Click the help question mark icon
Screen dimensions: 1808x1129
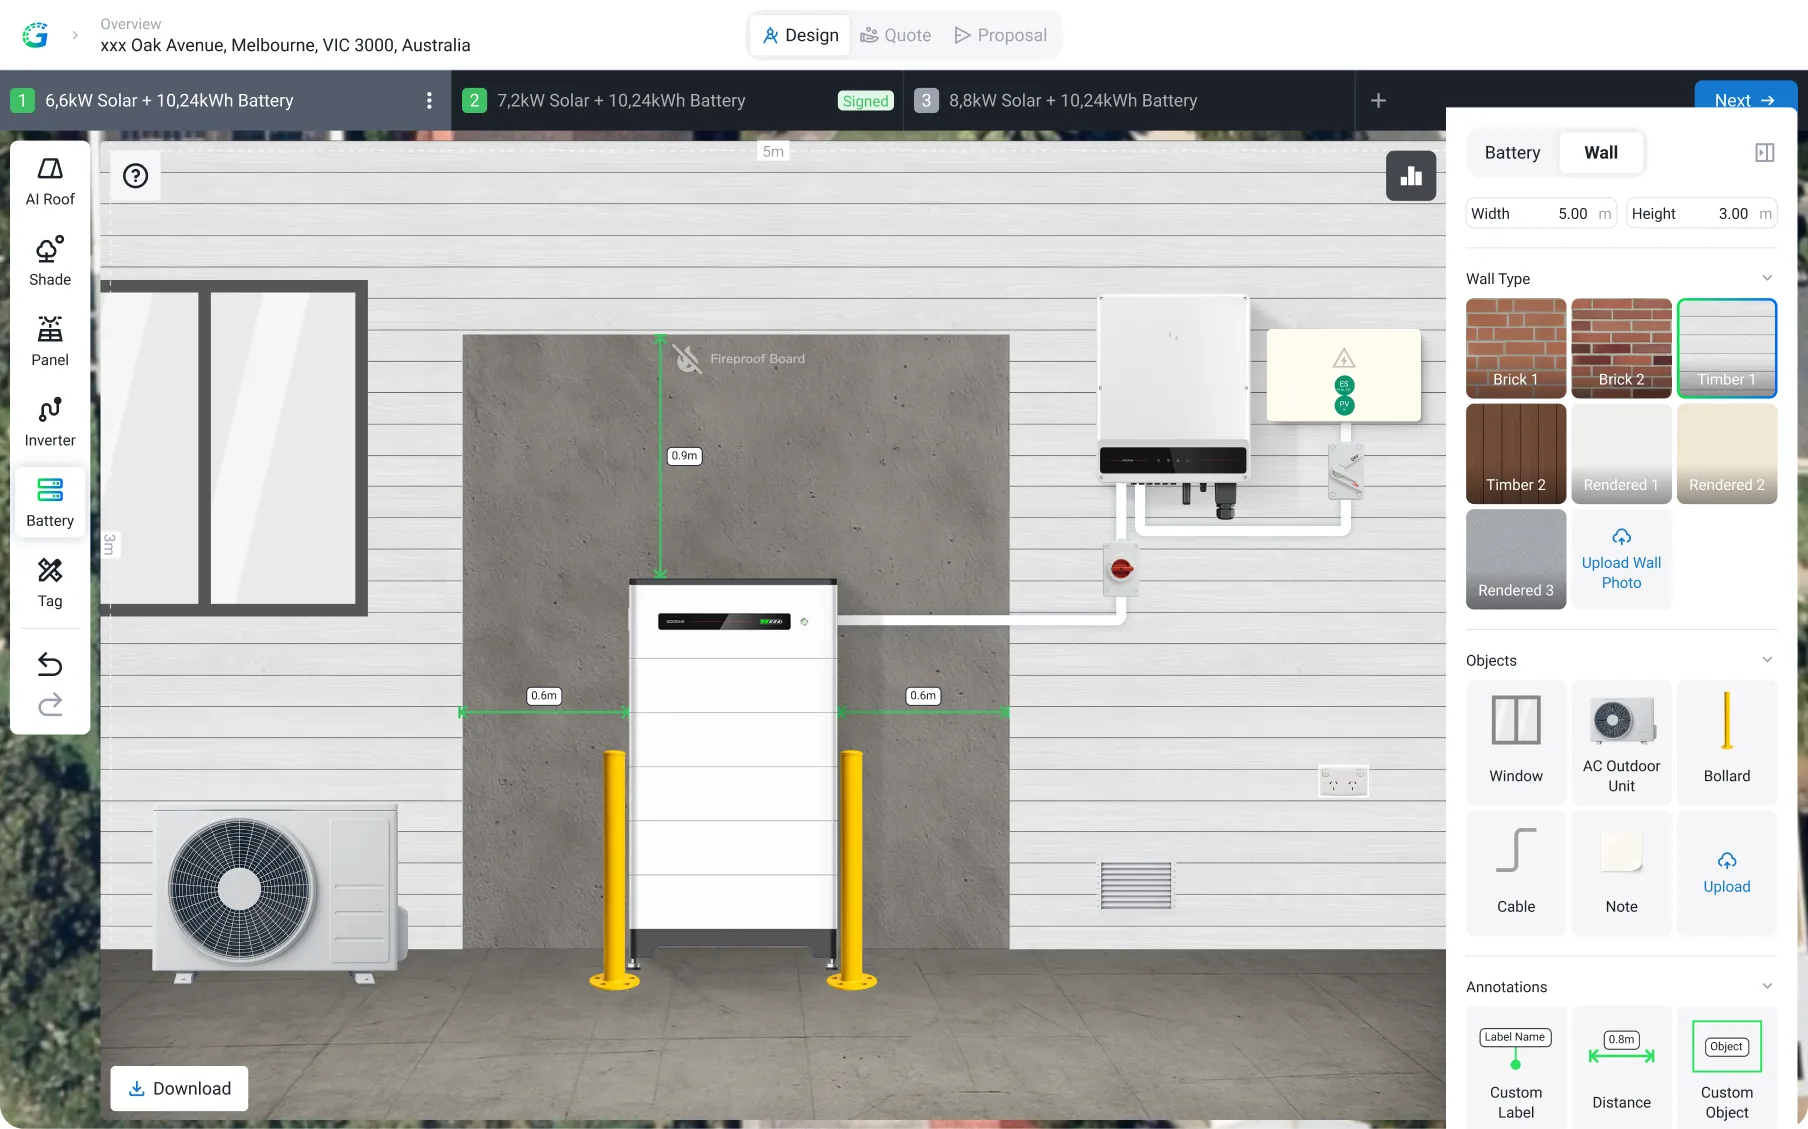135,176
